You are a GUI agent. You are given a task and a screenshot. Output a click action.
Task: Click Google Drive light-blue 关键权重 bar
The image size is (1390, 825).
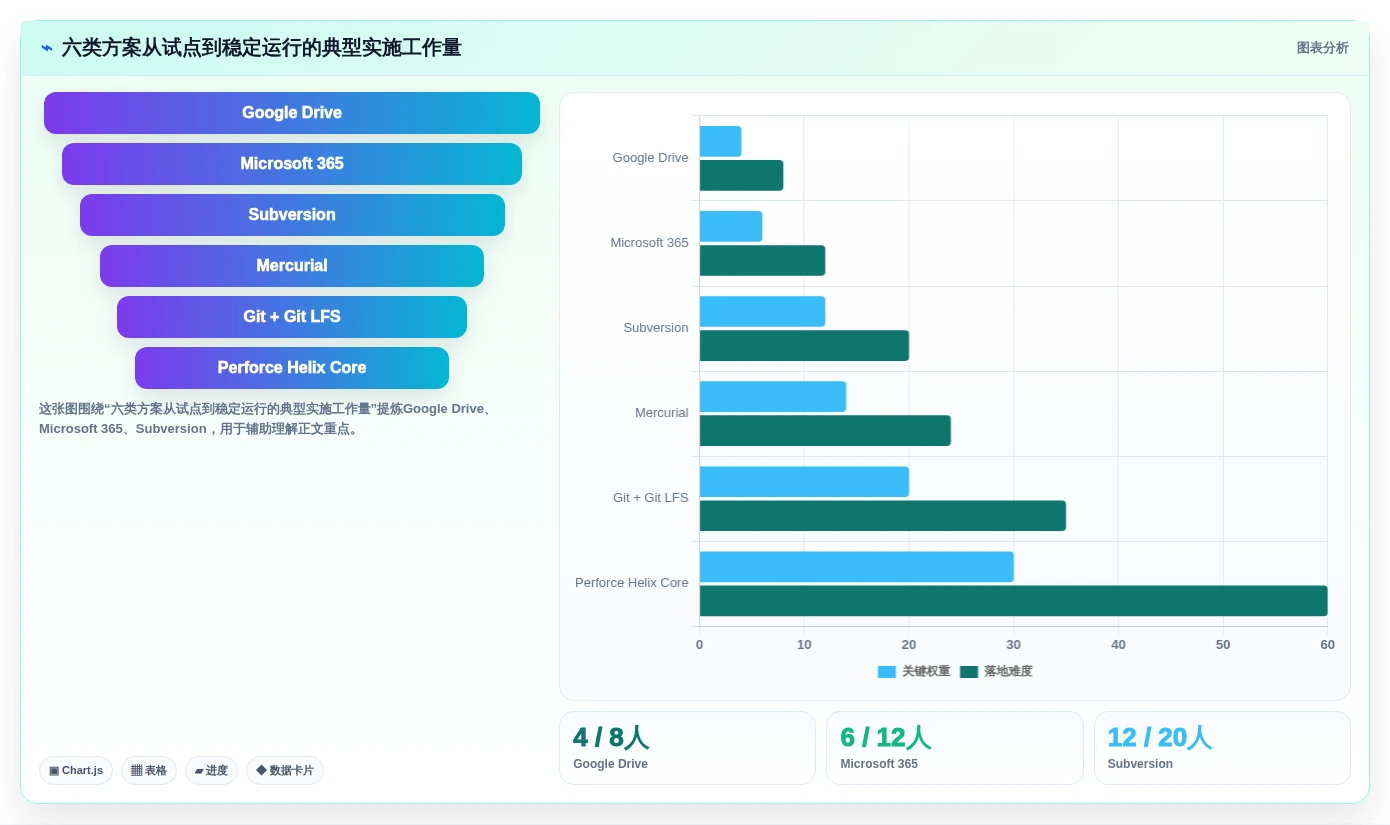point(720,141)
